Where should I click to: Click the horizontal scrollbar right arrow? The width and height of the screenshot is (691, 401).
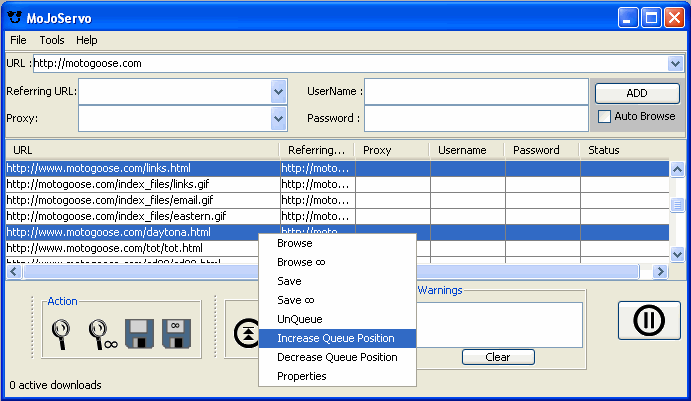pyautogui.click(x=660, y=271)
